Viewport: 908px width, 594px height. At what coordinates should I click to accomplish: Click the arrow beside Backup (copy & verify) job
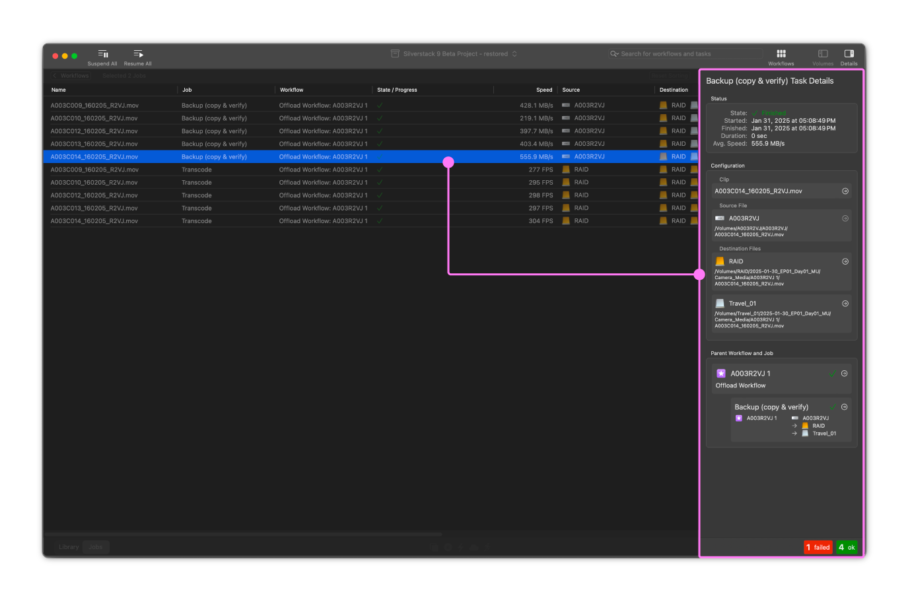pyautogui.click(x=845, y=407)
